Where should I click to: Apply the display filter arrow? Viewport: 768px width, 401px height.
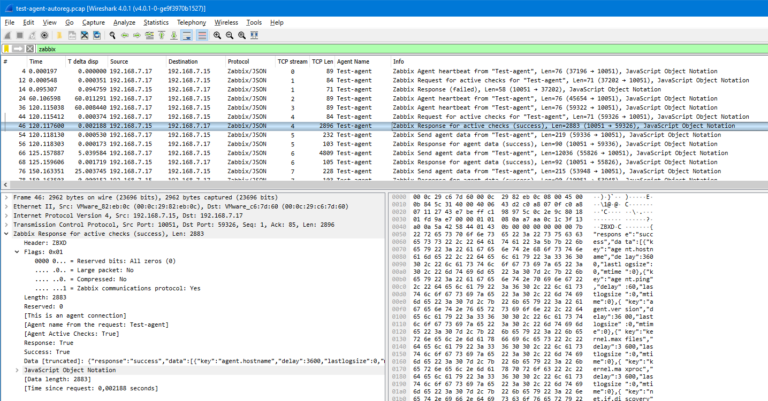click(x=18, y=49)
